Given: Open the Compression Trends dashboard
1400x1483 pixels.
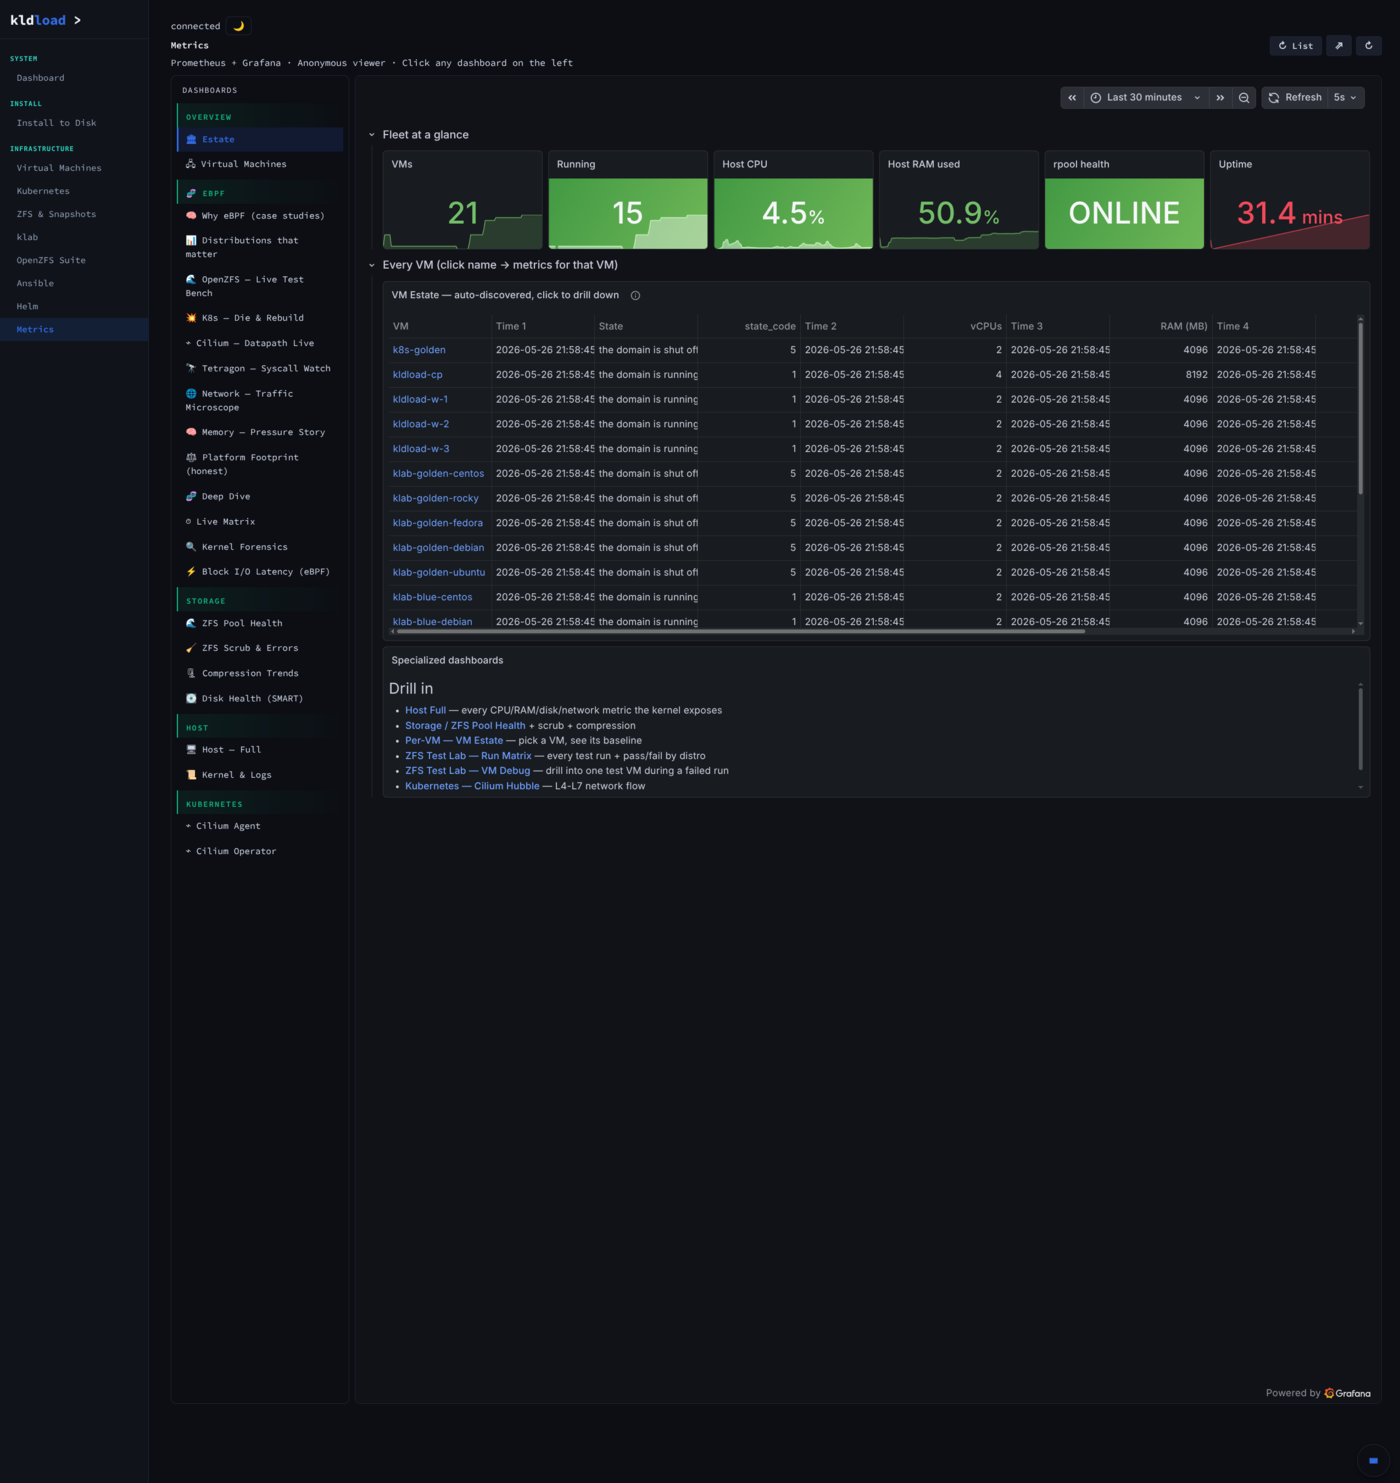Looking at the screenshot, I should [260, 673].
